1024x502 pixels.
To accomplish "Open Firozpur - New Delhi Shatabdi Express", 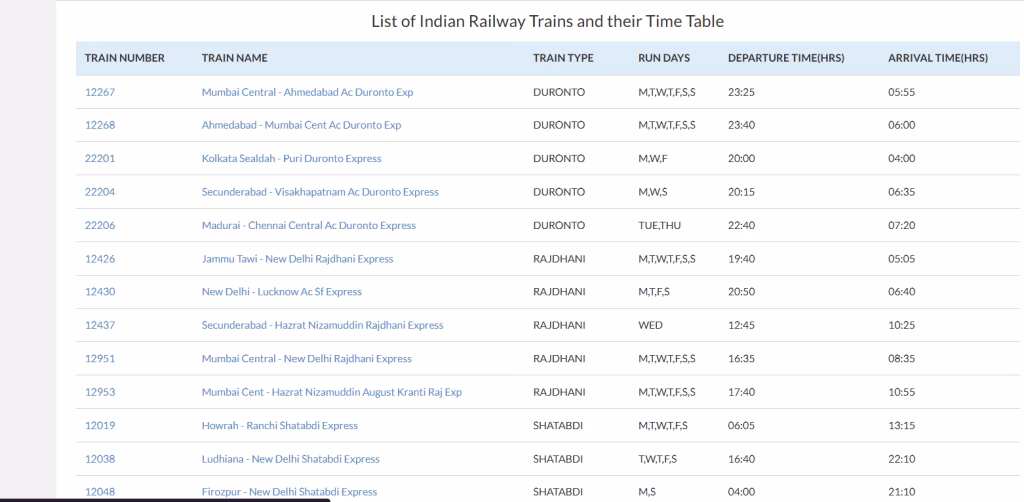I will coord(289,492).
